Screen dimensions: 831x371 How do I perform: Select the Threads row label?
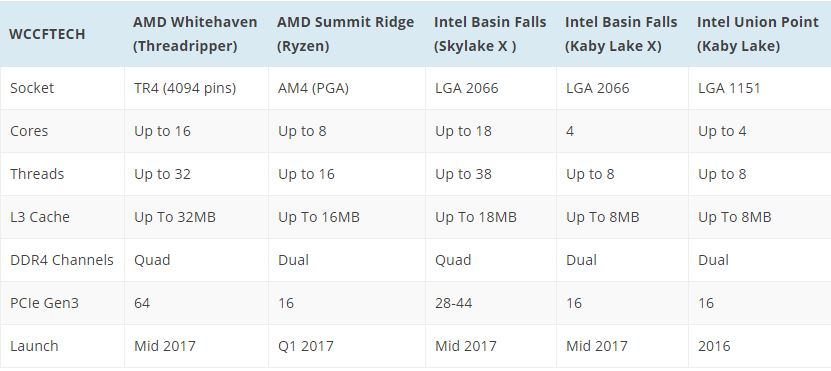point(37,174)
